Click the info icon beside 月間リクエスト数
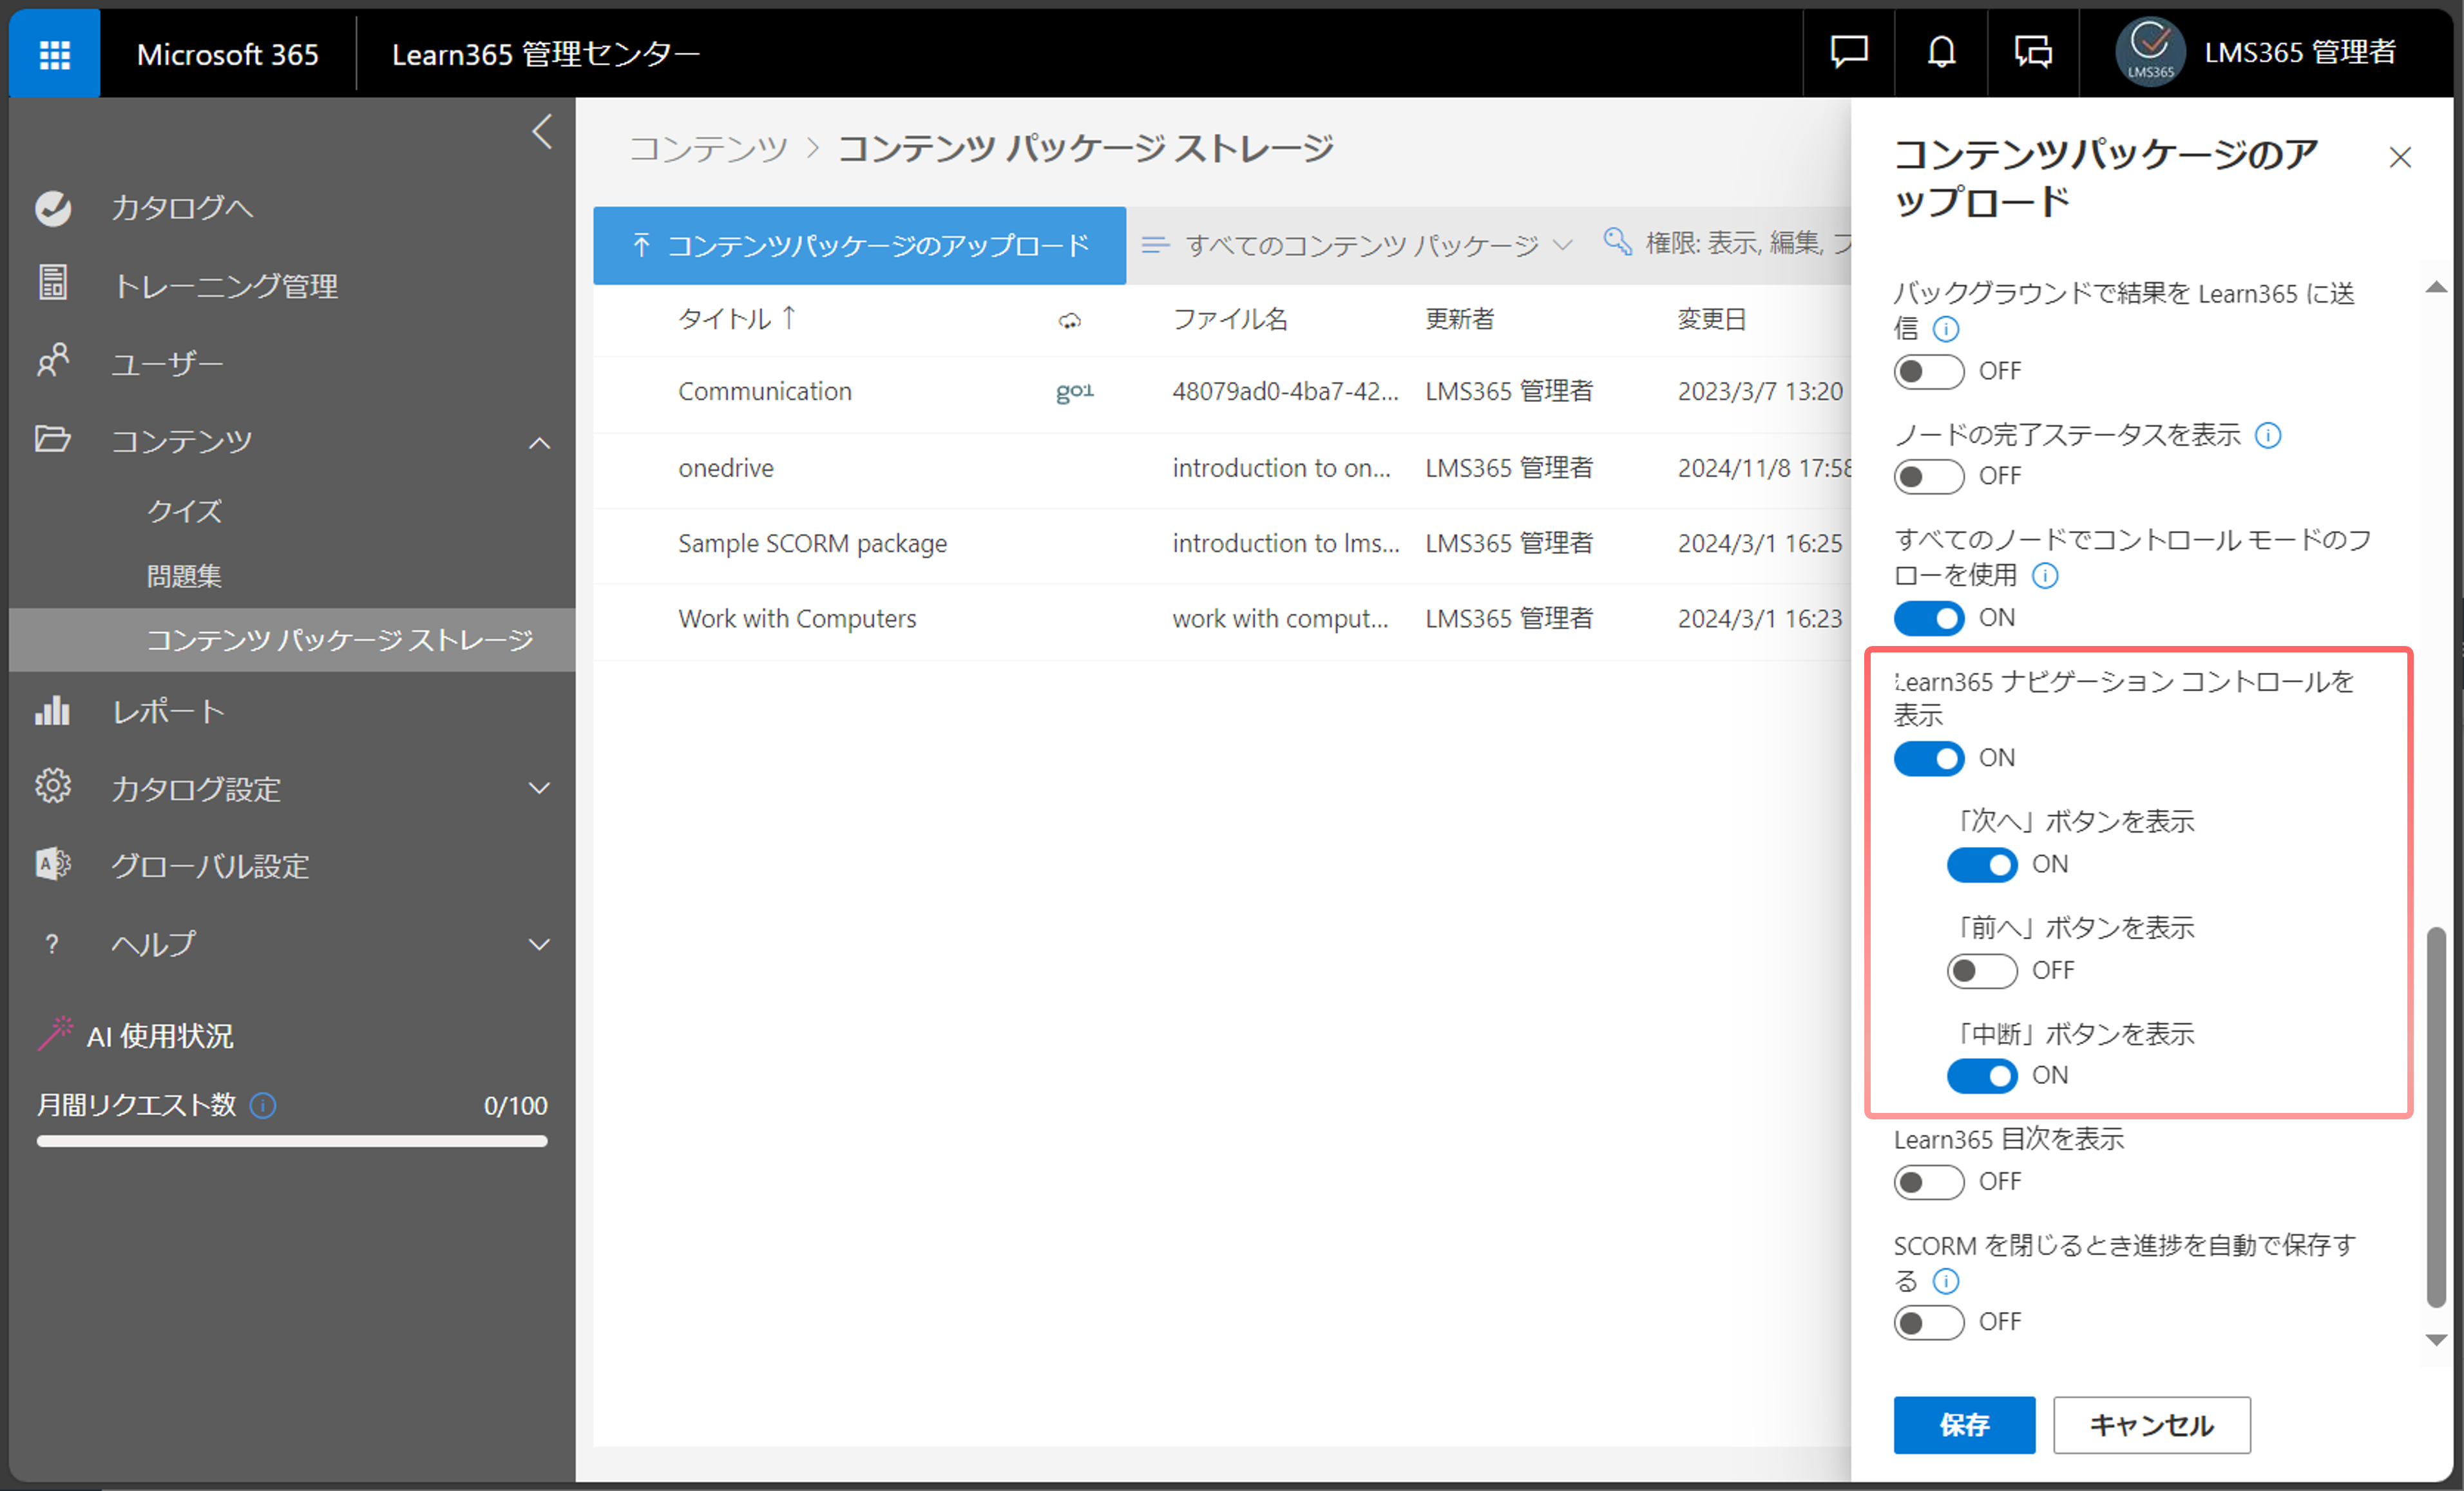 tap(263, 1105)
